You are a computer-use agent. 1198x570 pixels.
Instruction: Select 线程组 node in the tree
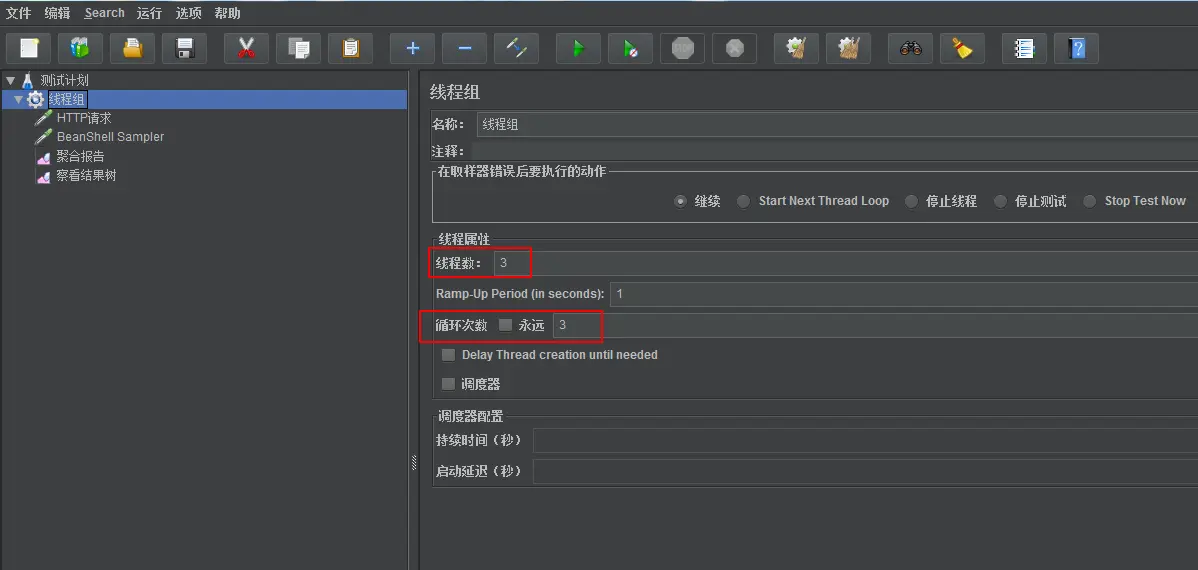(x=68, y=99)
